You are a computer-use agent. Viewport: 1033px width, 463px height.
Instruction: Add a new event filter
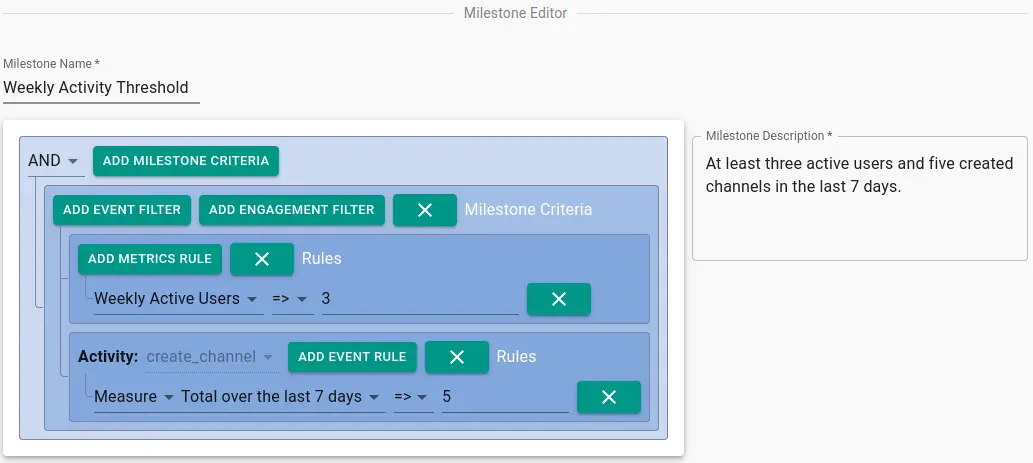[122, 210]
